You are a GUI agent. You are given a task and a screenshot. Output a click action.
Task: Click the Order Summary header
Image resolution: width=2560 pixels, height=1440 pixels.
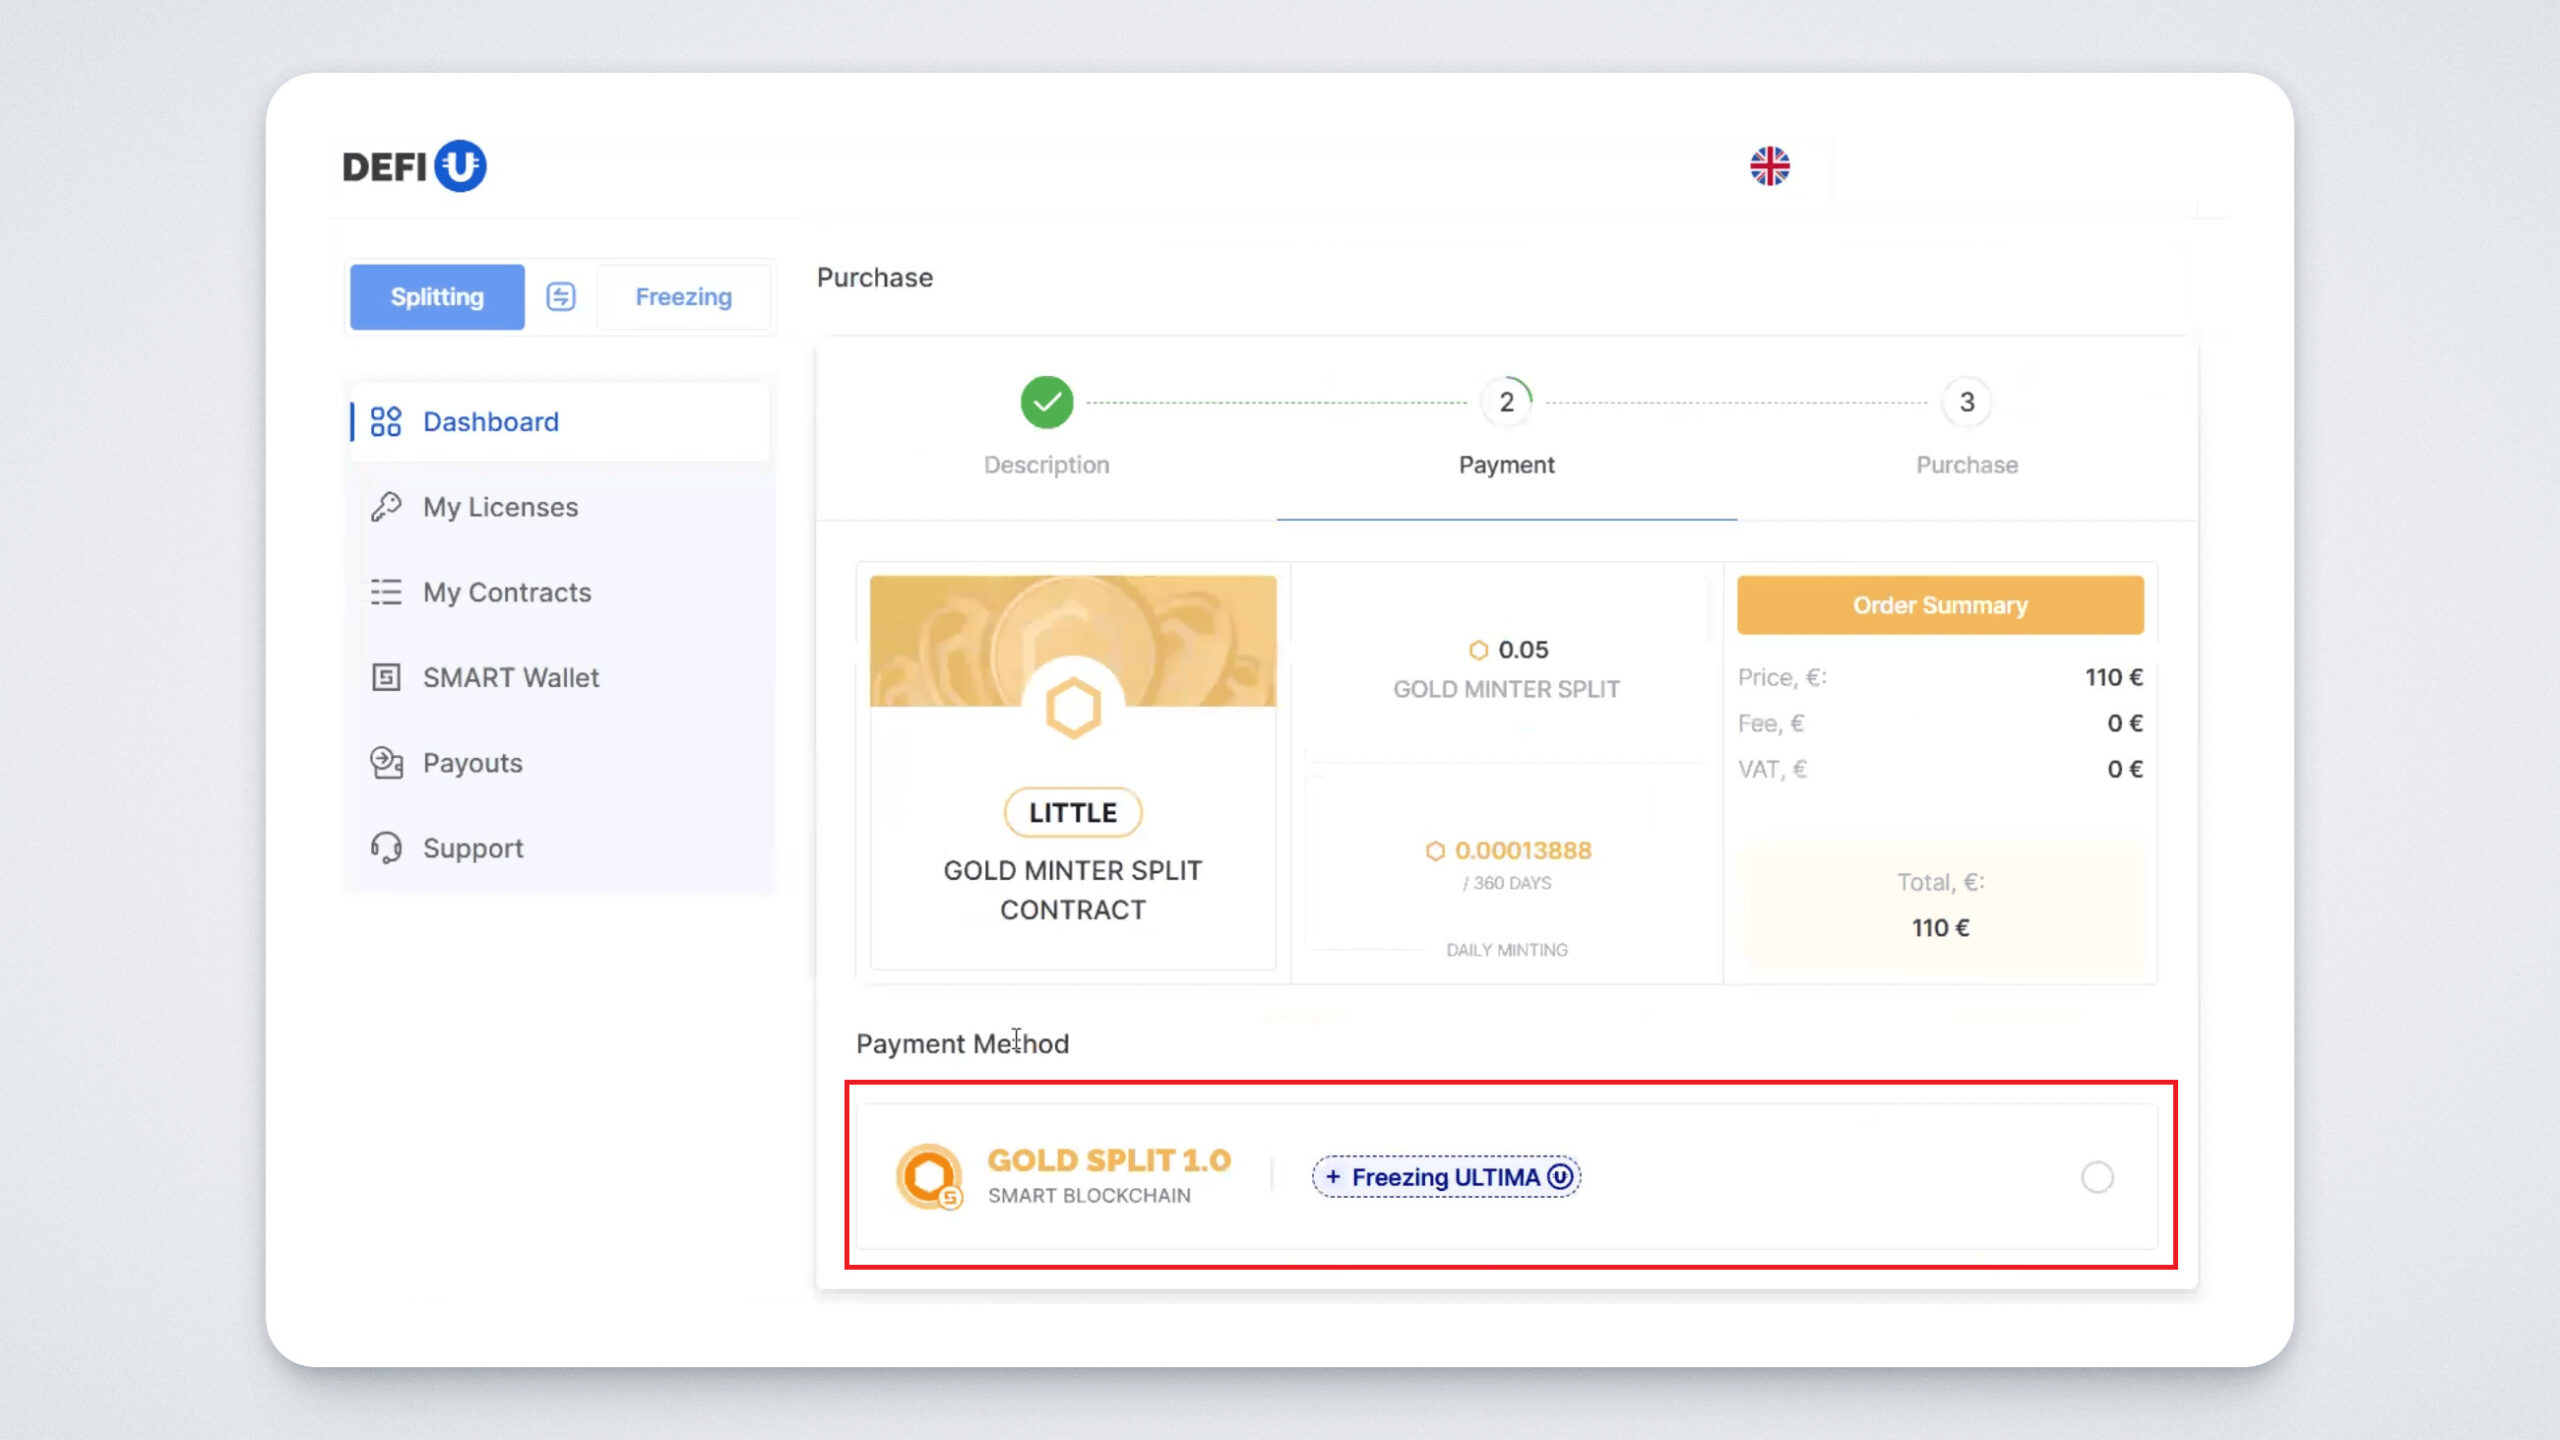point(1940,605)
